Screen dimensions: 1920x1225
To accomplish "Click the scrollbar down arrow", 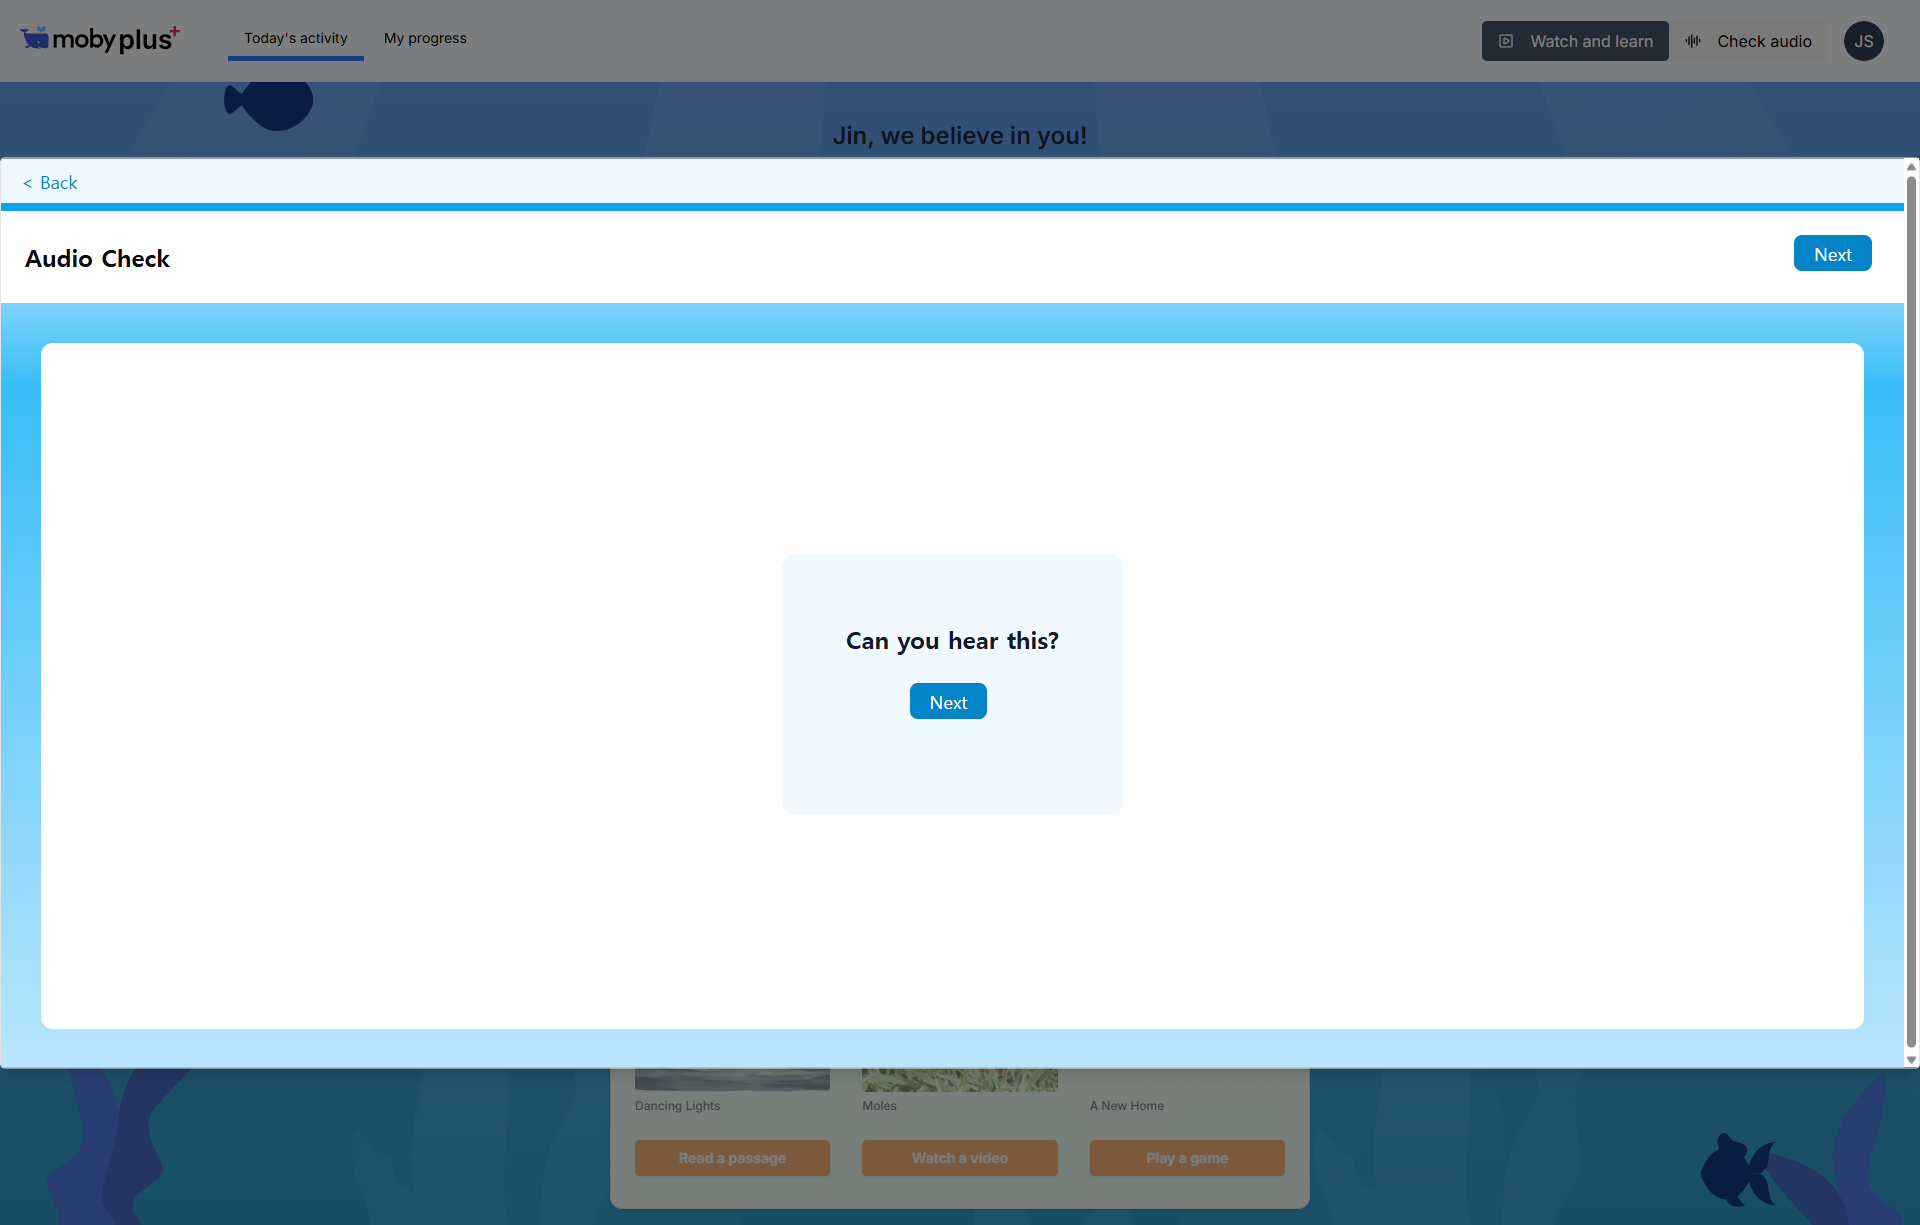I will tap(1911, 1060).
